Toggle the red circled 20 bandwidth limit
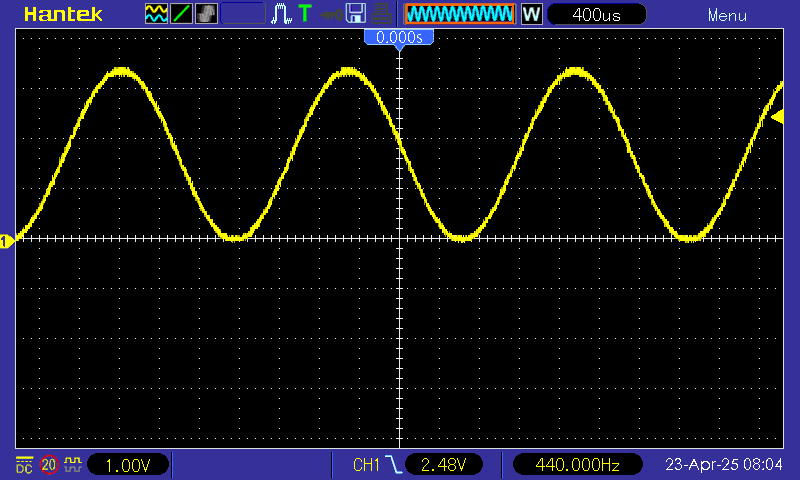 pyautogui.click(x=48, y=465)
